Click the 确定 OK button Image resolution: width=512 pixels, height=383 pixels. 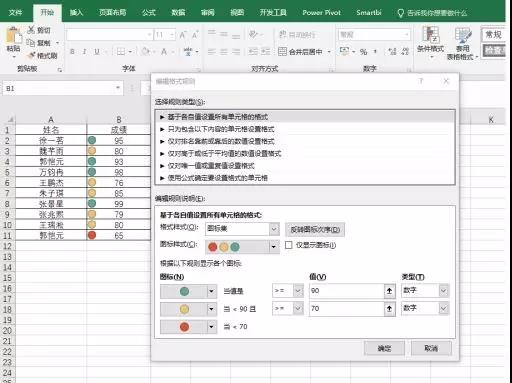384,348
